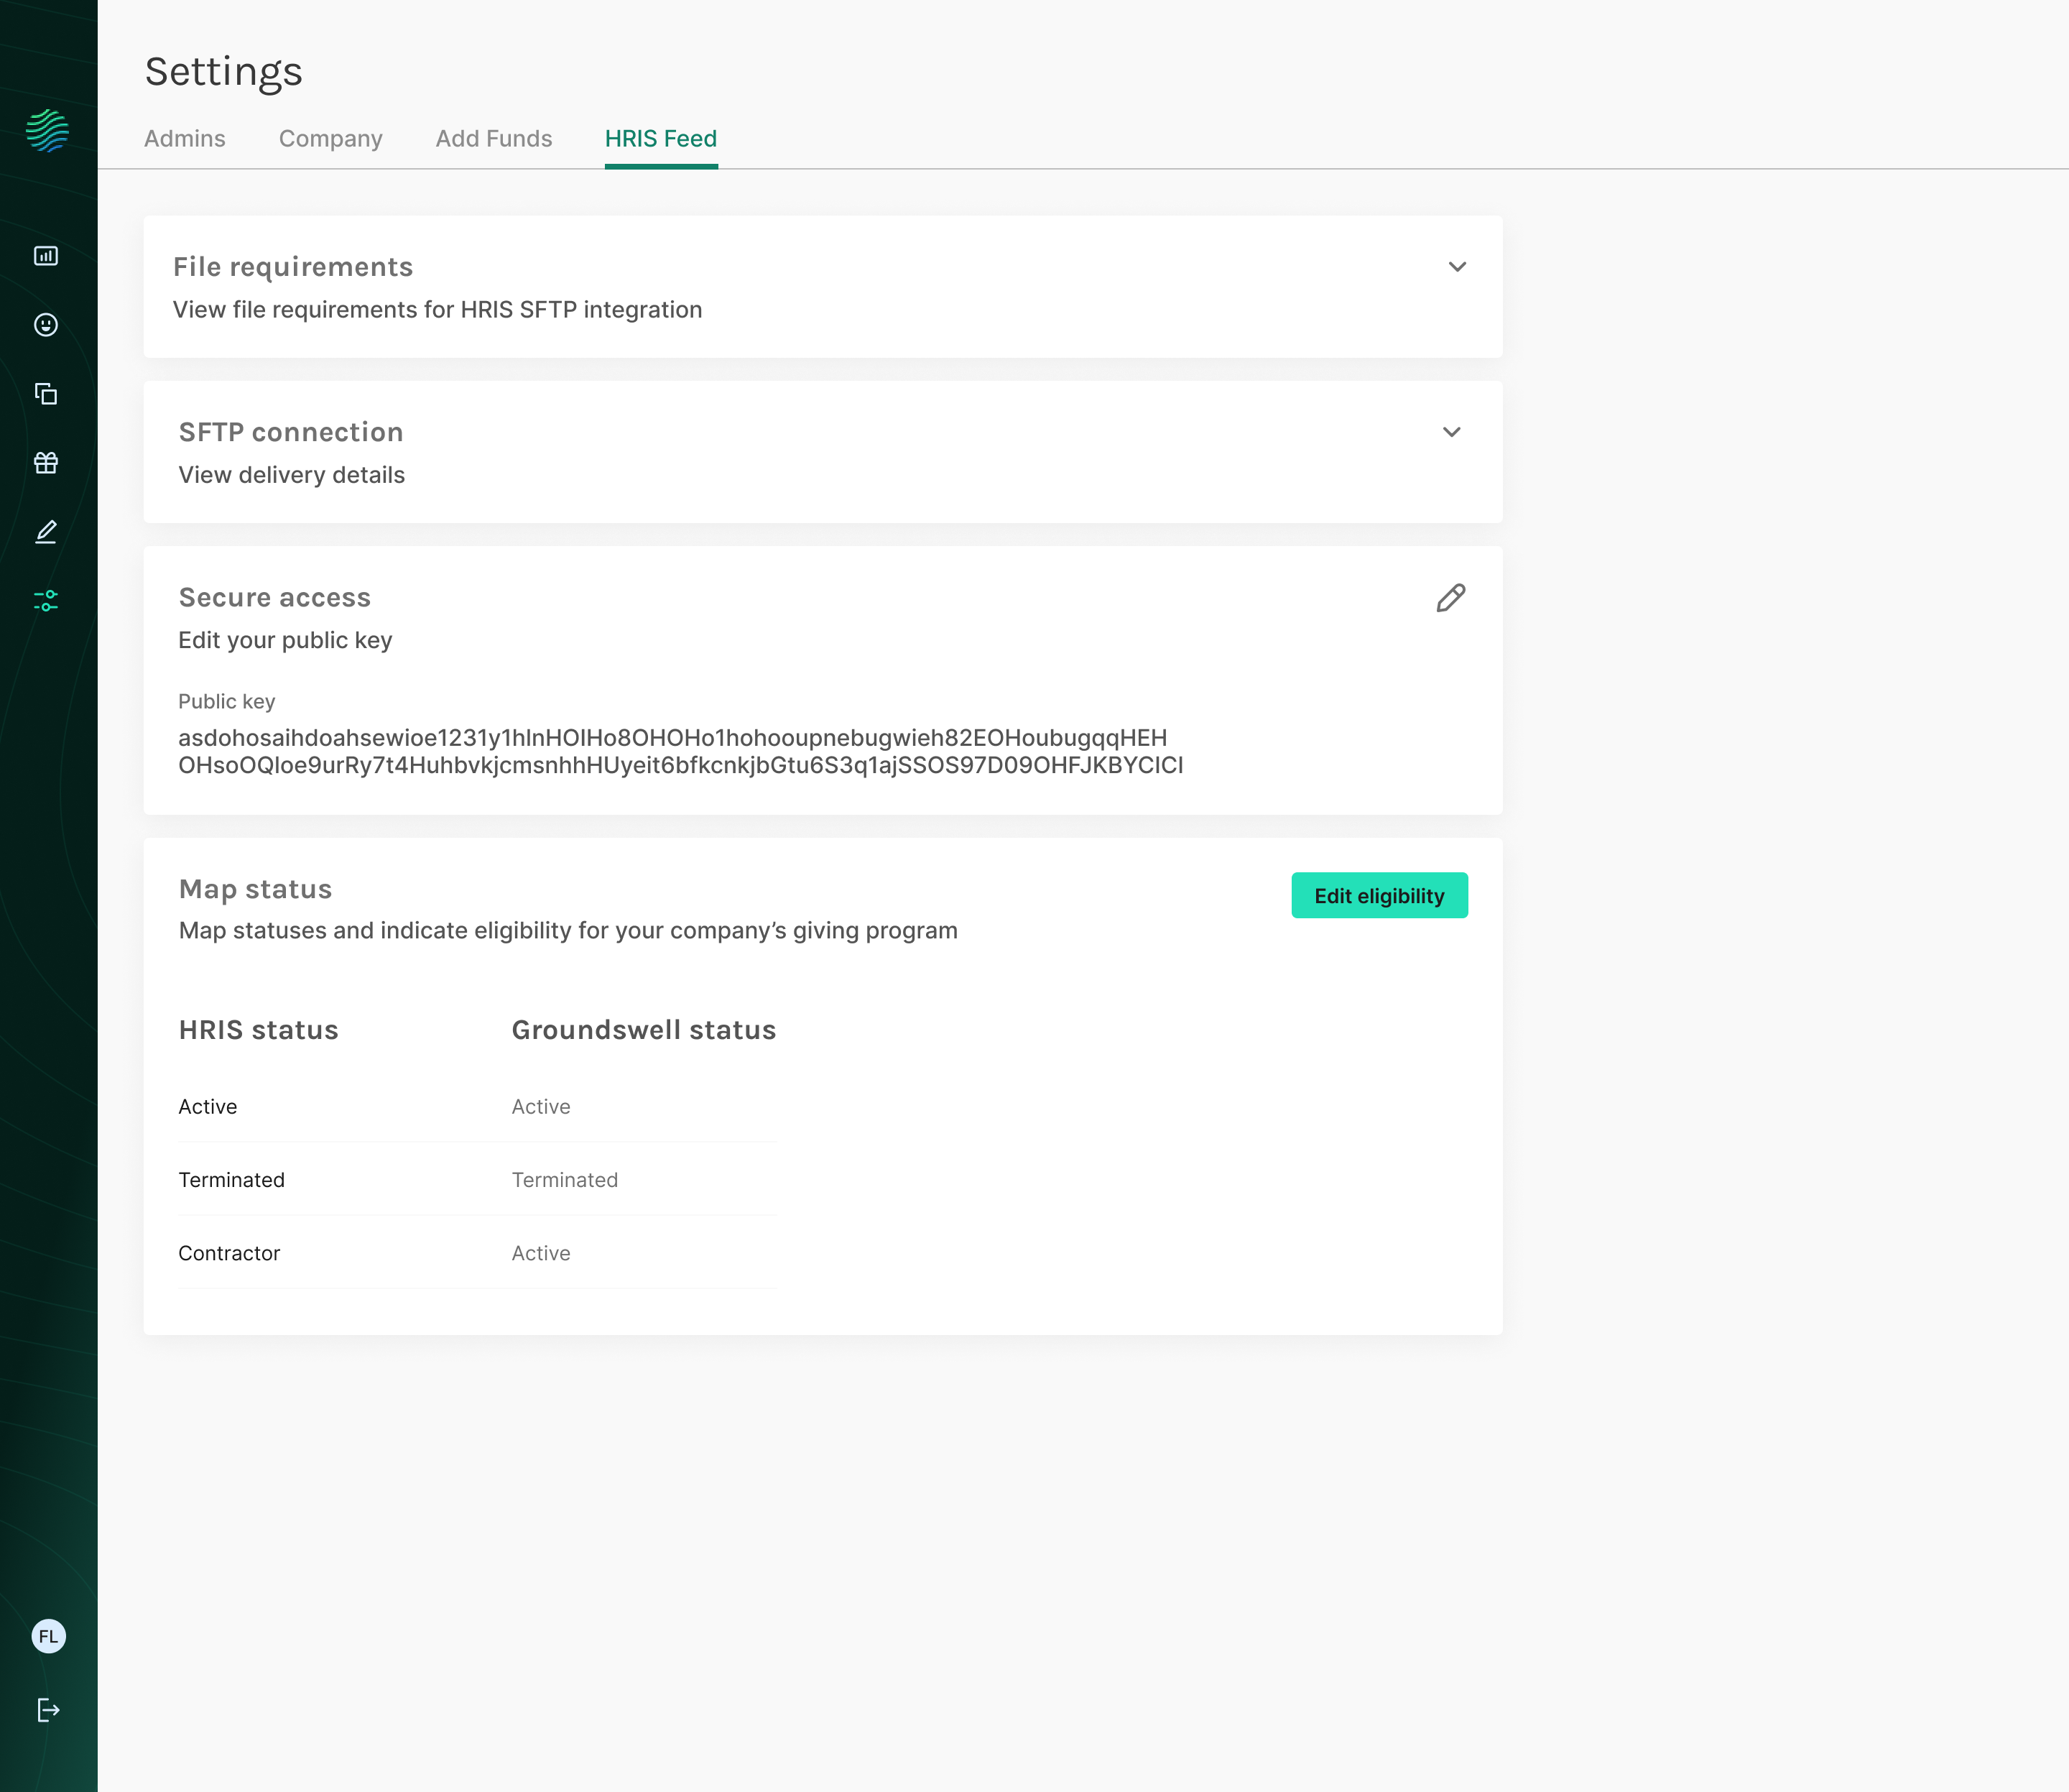Click the pen edit icon in sidebar

pos(46,532)
